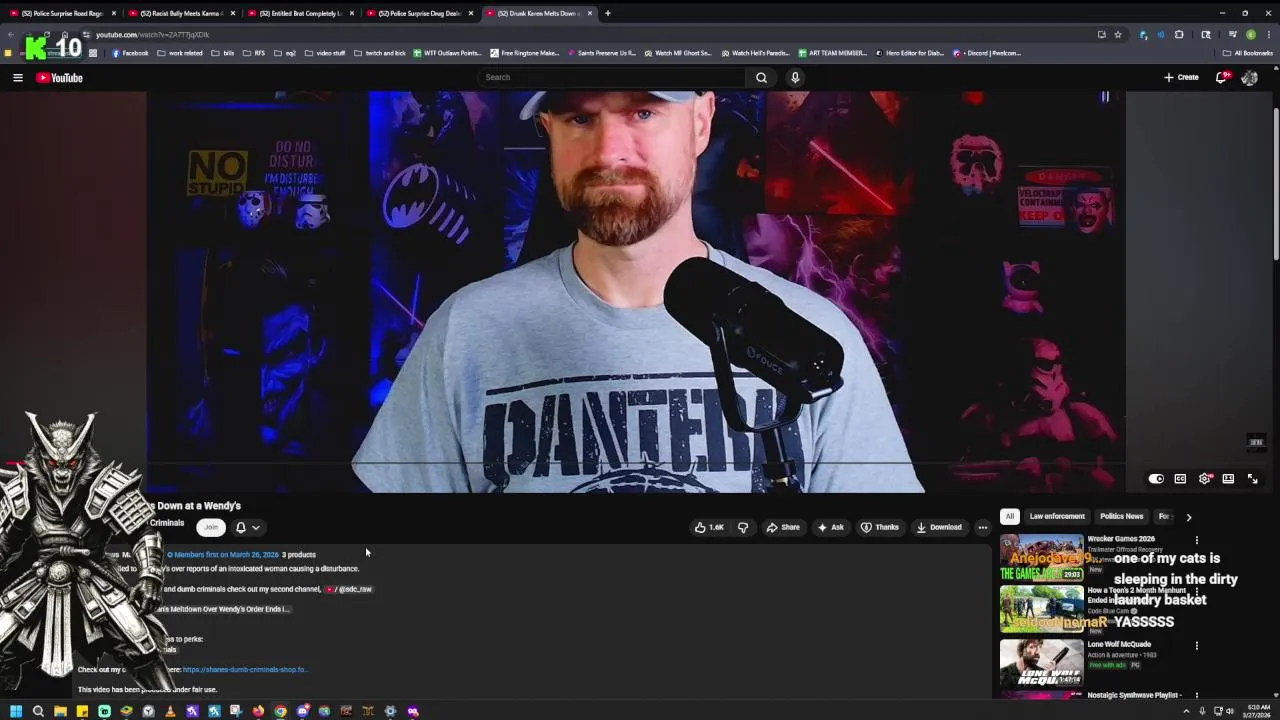Open options menu for Wrecker Games 2026
1280x720 pixels.
pyautogui.click(x=1197, y=541)
